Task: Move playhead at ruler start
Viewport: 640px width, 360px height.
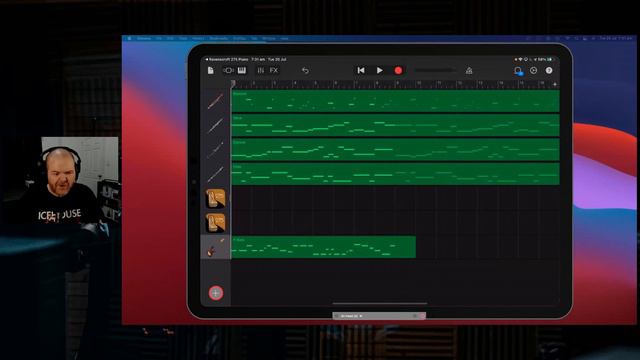Action: pyautogui.click(x=233, y=84)
